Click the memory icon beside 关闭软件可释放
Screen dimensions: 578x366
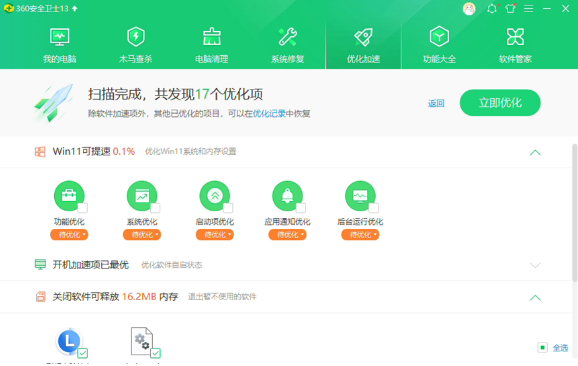tap(41, 296)
